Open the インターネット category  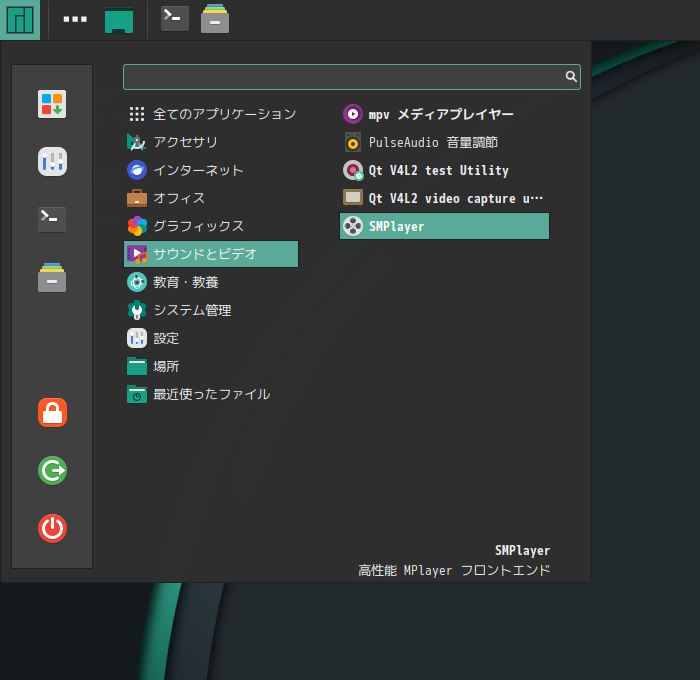211,170
